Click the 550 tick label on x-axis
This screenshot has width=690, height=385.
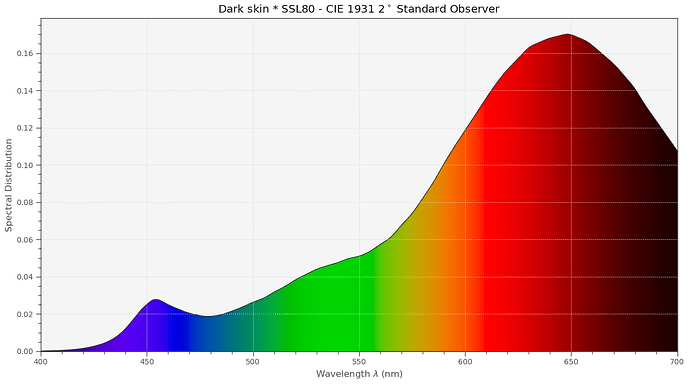(x=359, y=362)
